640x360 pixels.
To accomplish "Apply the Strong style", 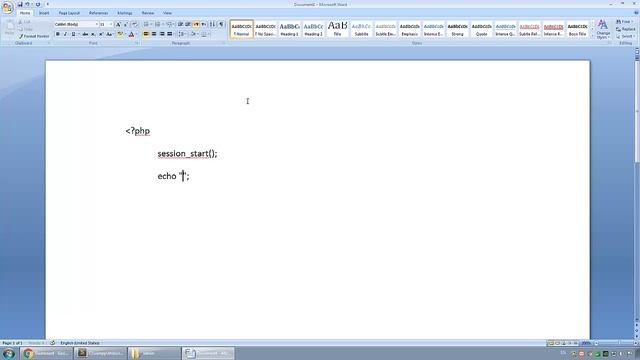I will tap(458, 29).
